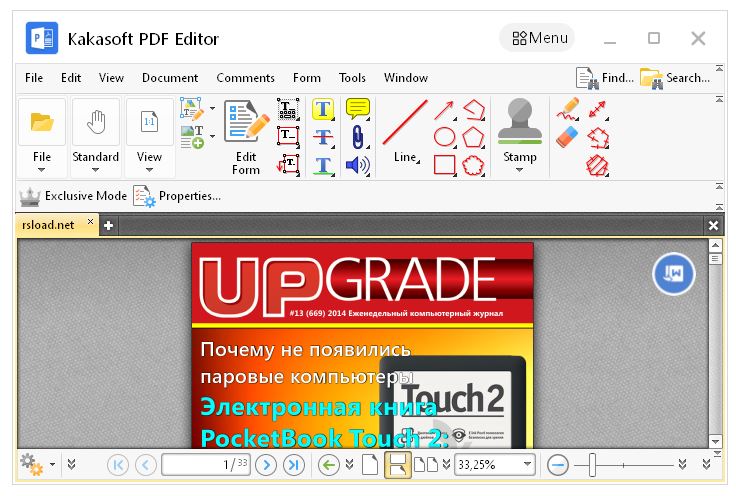Select the Edit Content tool icon
The width and height of the screenshot is (736, 496).
[x=192, y=109]
